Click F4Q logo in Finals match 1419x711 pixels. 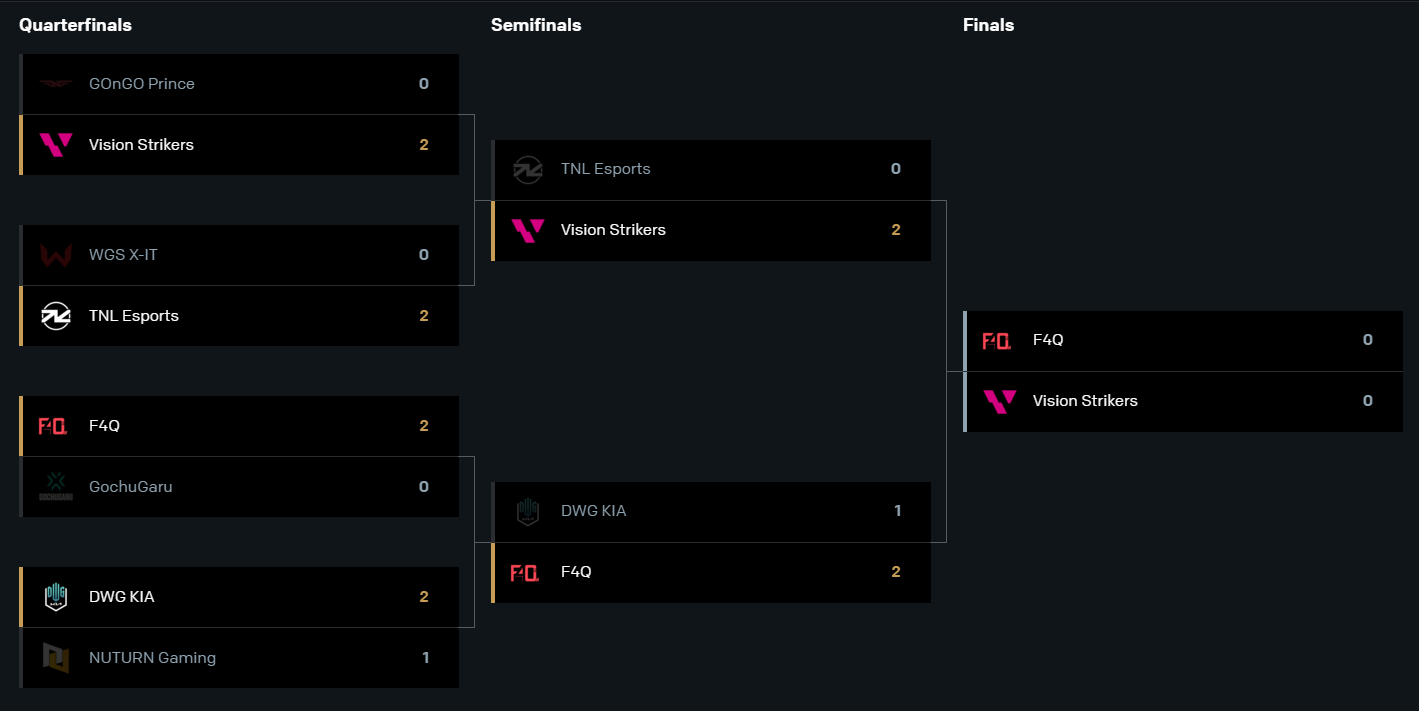997,341
